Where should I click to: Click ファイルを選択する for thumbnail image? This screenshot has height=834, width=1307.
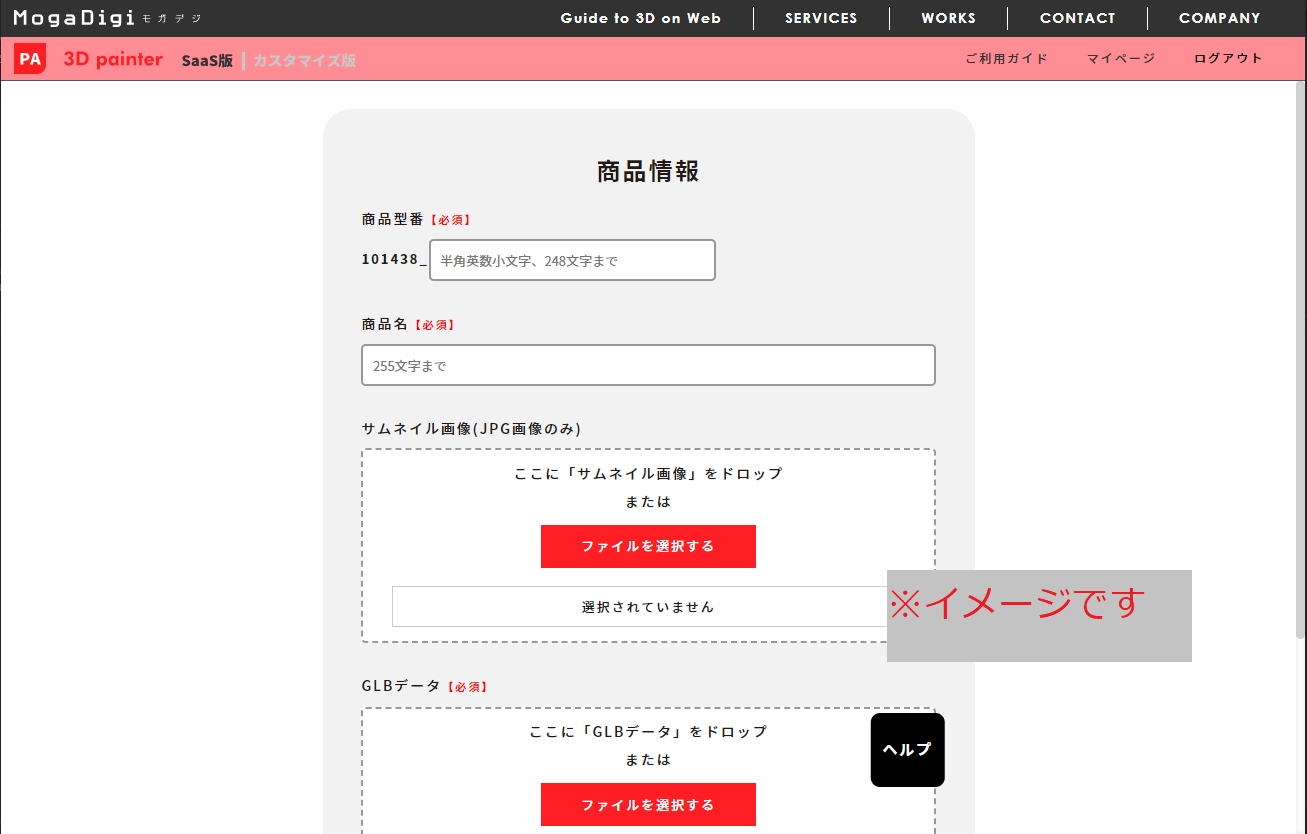(x=648, y=546)
